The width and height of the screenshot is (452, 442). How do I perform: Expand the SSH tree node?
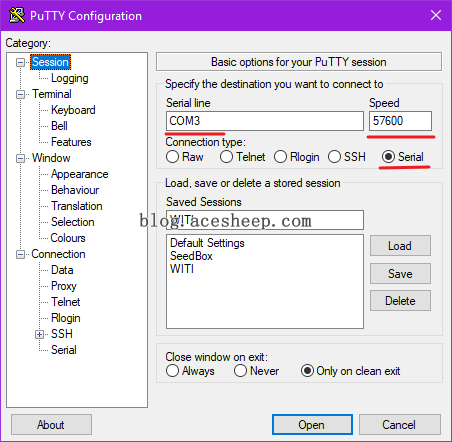click(x=39, y=334)
